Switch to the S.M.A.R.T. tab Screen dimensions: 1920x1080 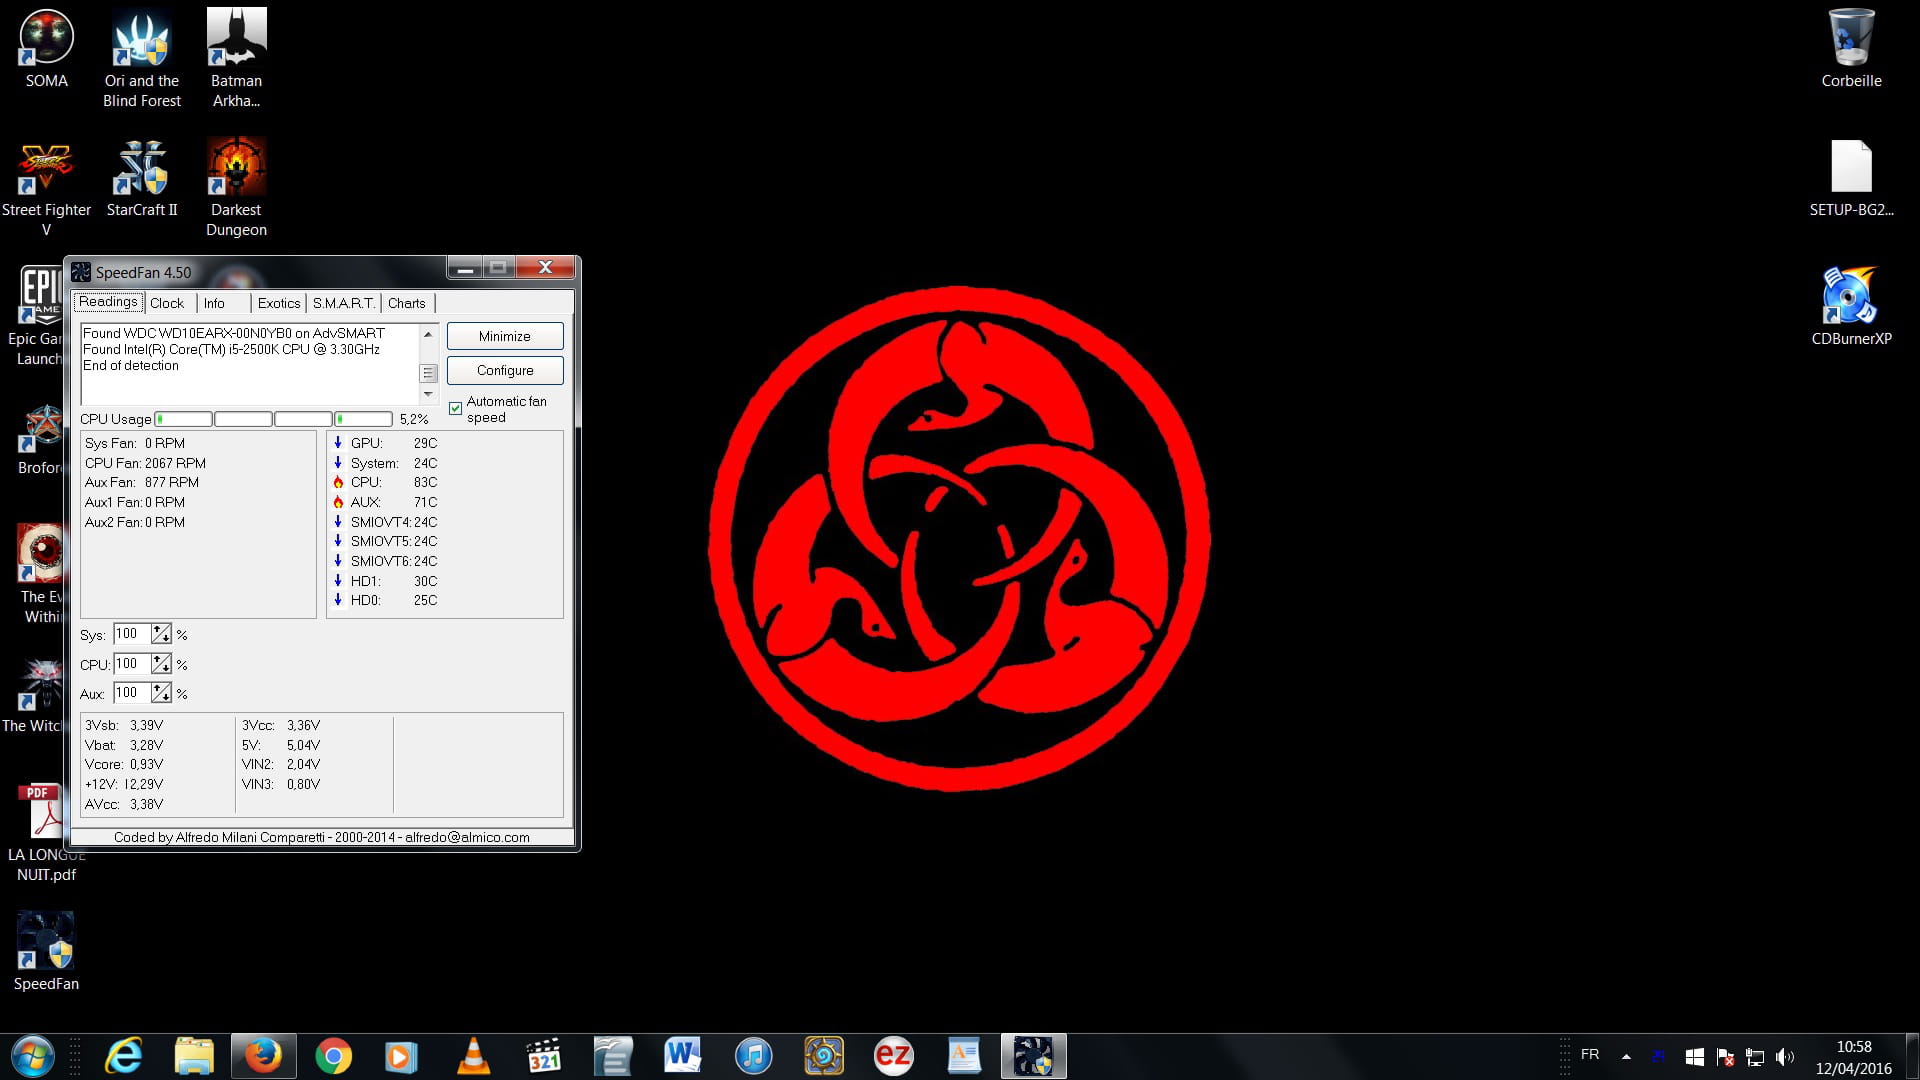(x=343, y=303)
